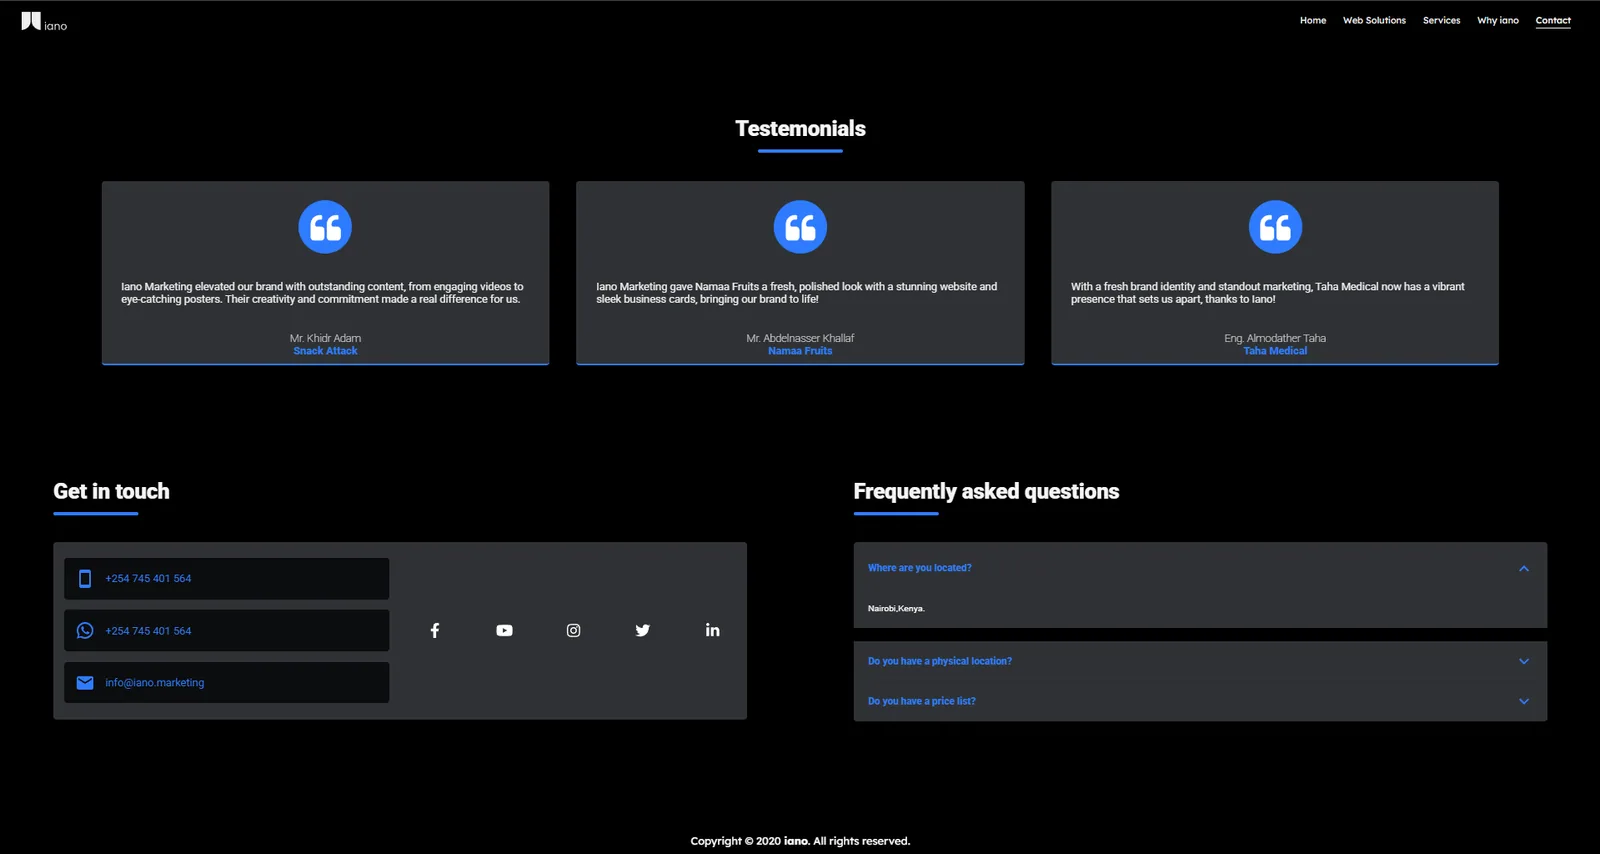Click the Namaa Fruits company name
This screenshot has height=854, width=1600.
pos(800,351)
